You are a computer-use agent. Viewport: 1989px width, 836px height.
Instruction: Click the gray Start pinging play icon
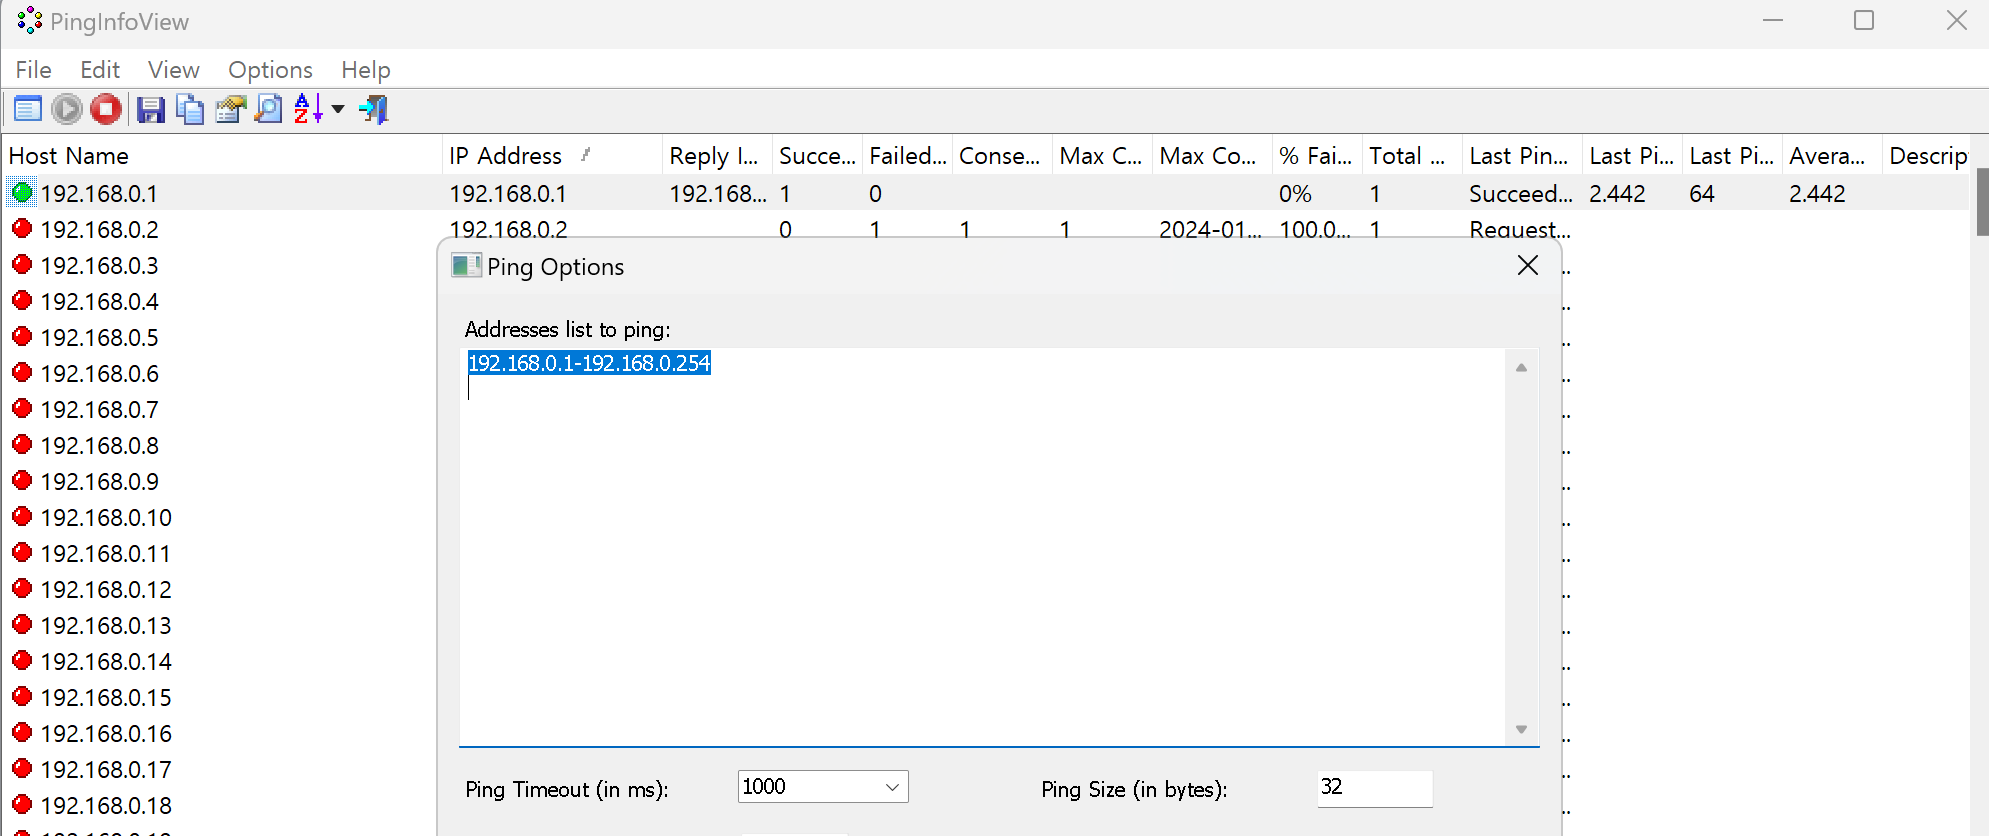coord(67,109)
